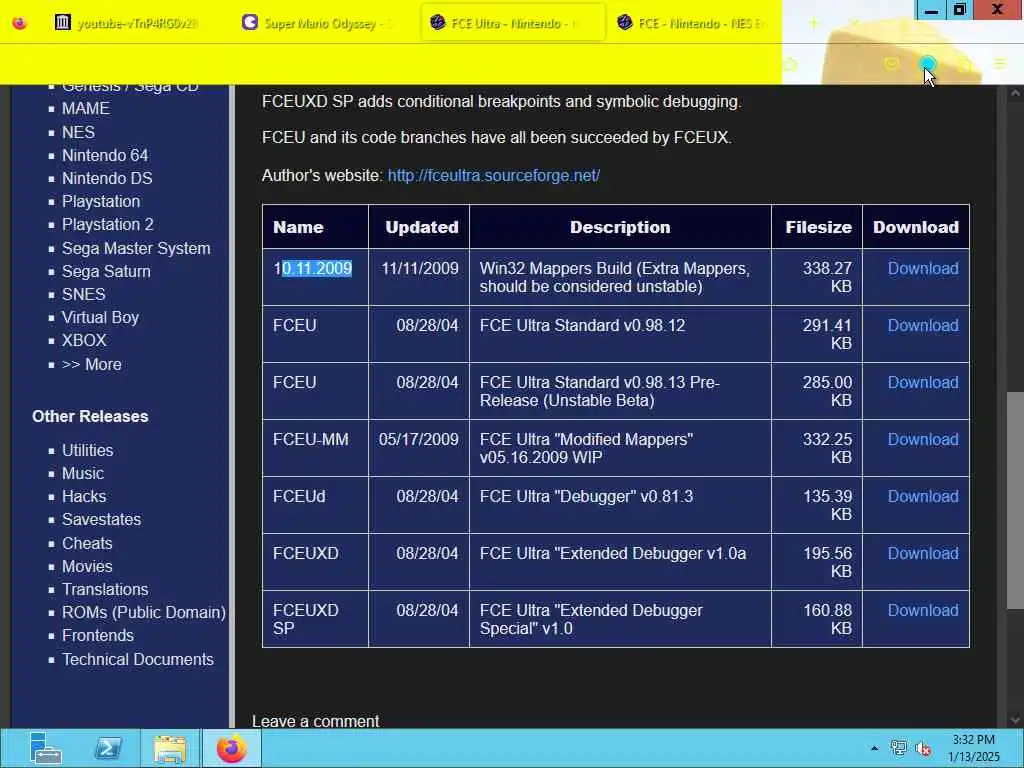Open the Firefox hamburger application menu

(x=1000, y=64)
